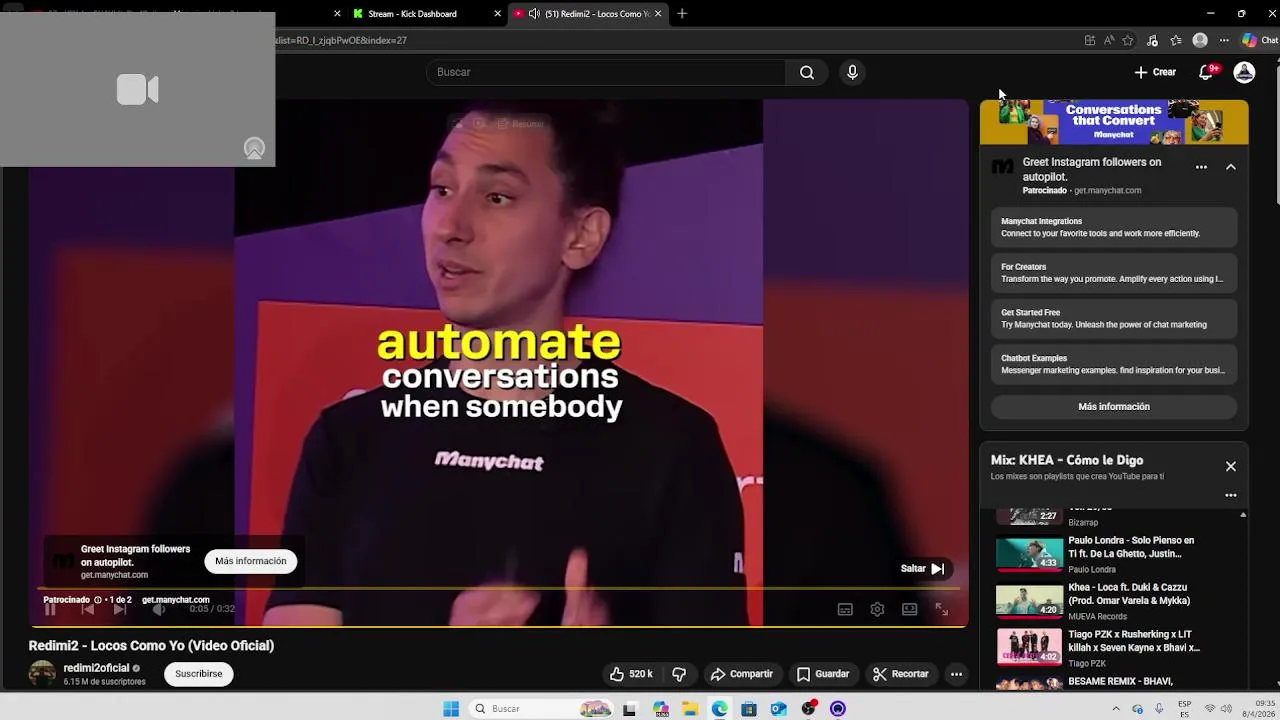Viewport: 1280px width, 720px height.
Task: Close the Kick Dashboard tab
Action: pos(497,14)
